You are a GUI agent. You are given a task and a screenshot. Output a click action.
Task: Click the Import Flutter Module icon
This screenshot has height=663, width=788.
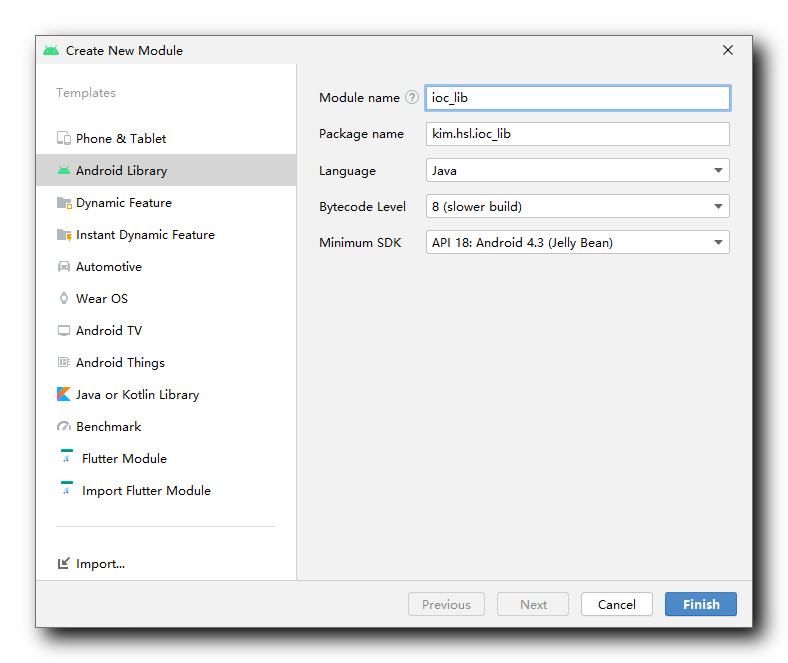pos(66,489)
